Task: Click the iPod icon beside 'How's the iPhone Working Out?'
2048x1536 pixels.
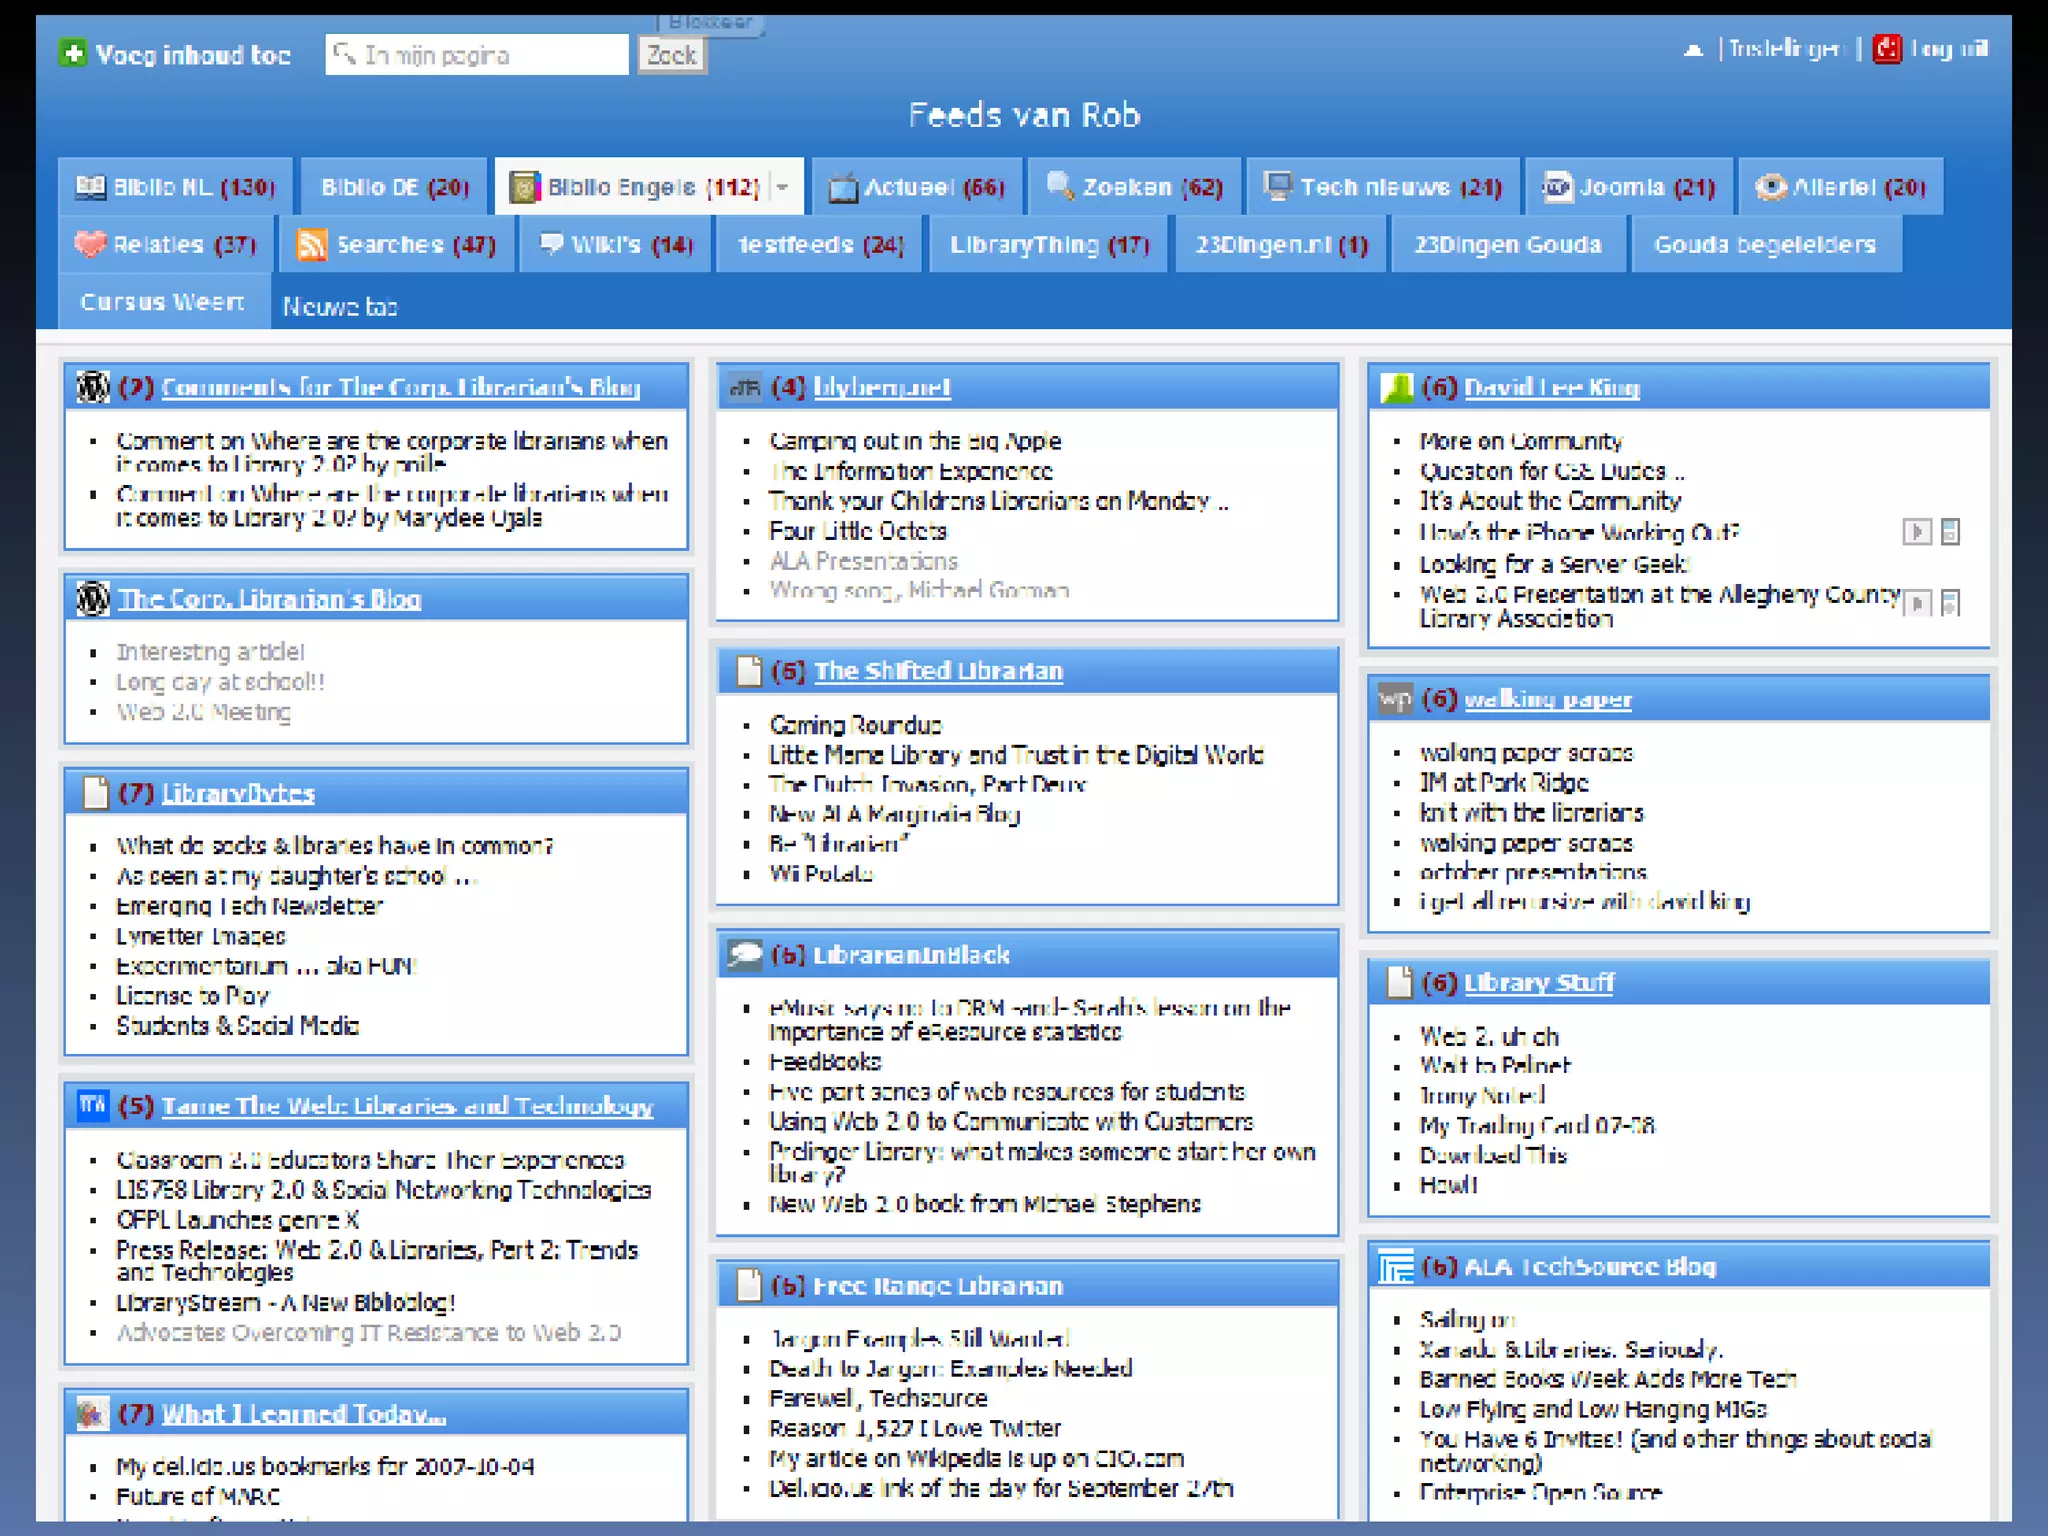Action: [1950, 532]
